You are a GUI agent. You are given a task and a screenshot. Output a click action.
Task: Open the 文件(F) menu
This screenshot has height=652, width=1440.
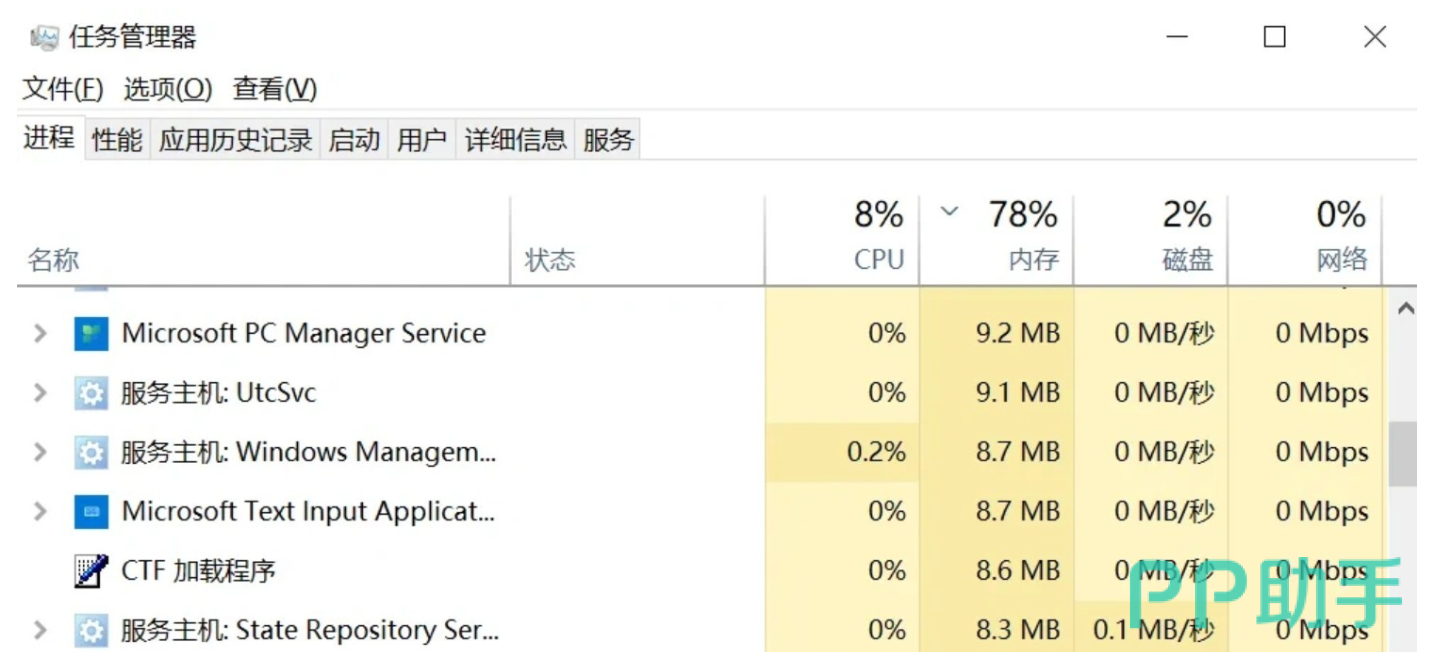(x=63, y=89)
